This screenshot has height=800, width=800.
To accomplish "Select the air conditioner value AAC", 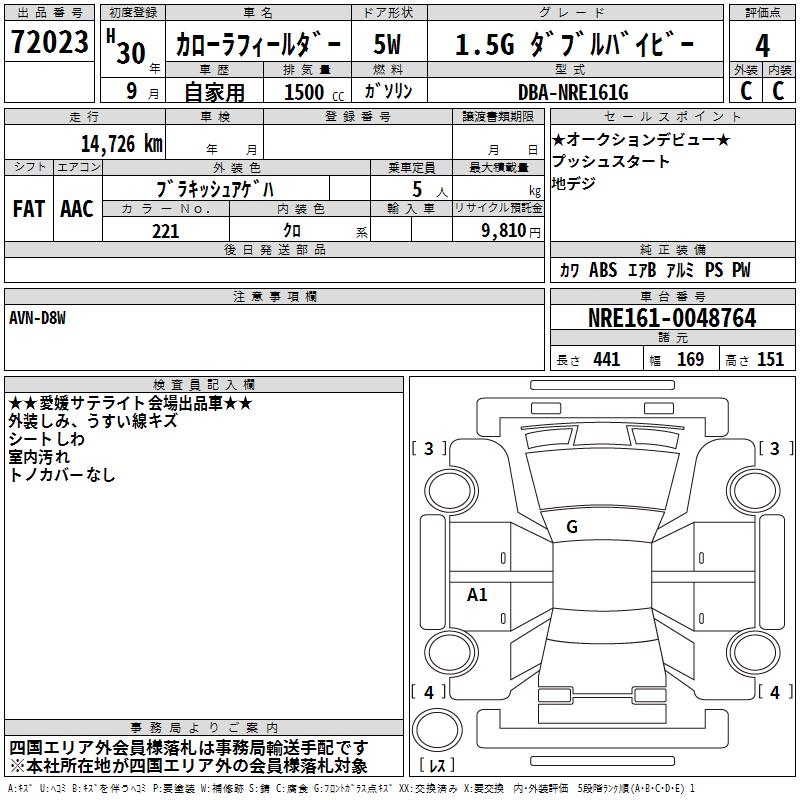I will point(77,209).
